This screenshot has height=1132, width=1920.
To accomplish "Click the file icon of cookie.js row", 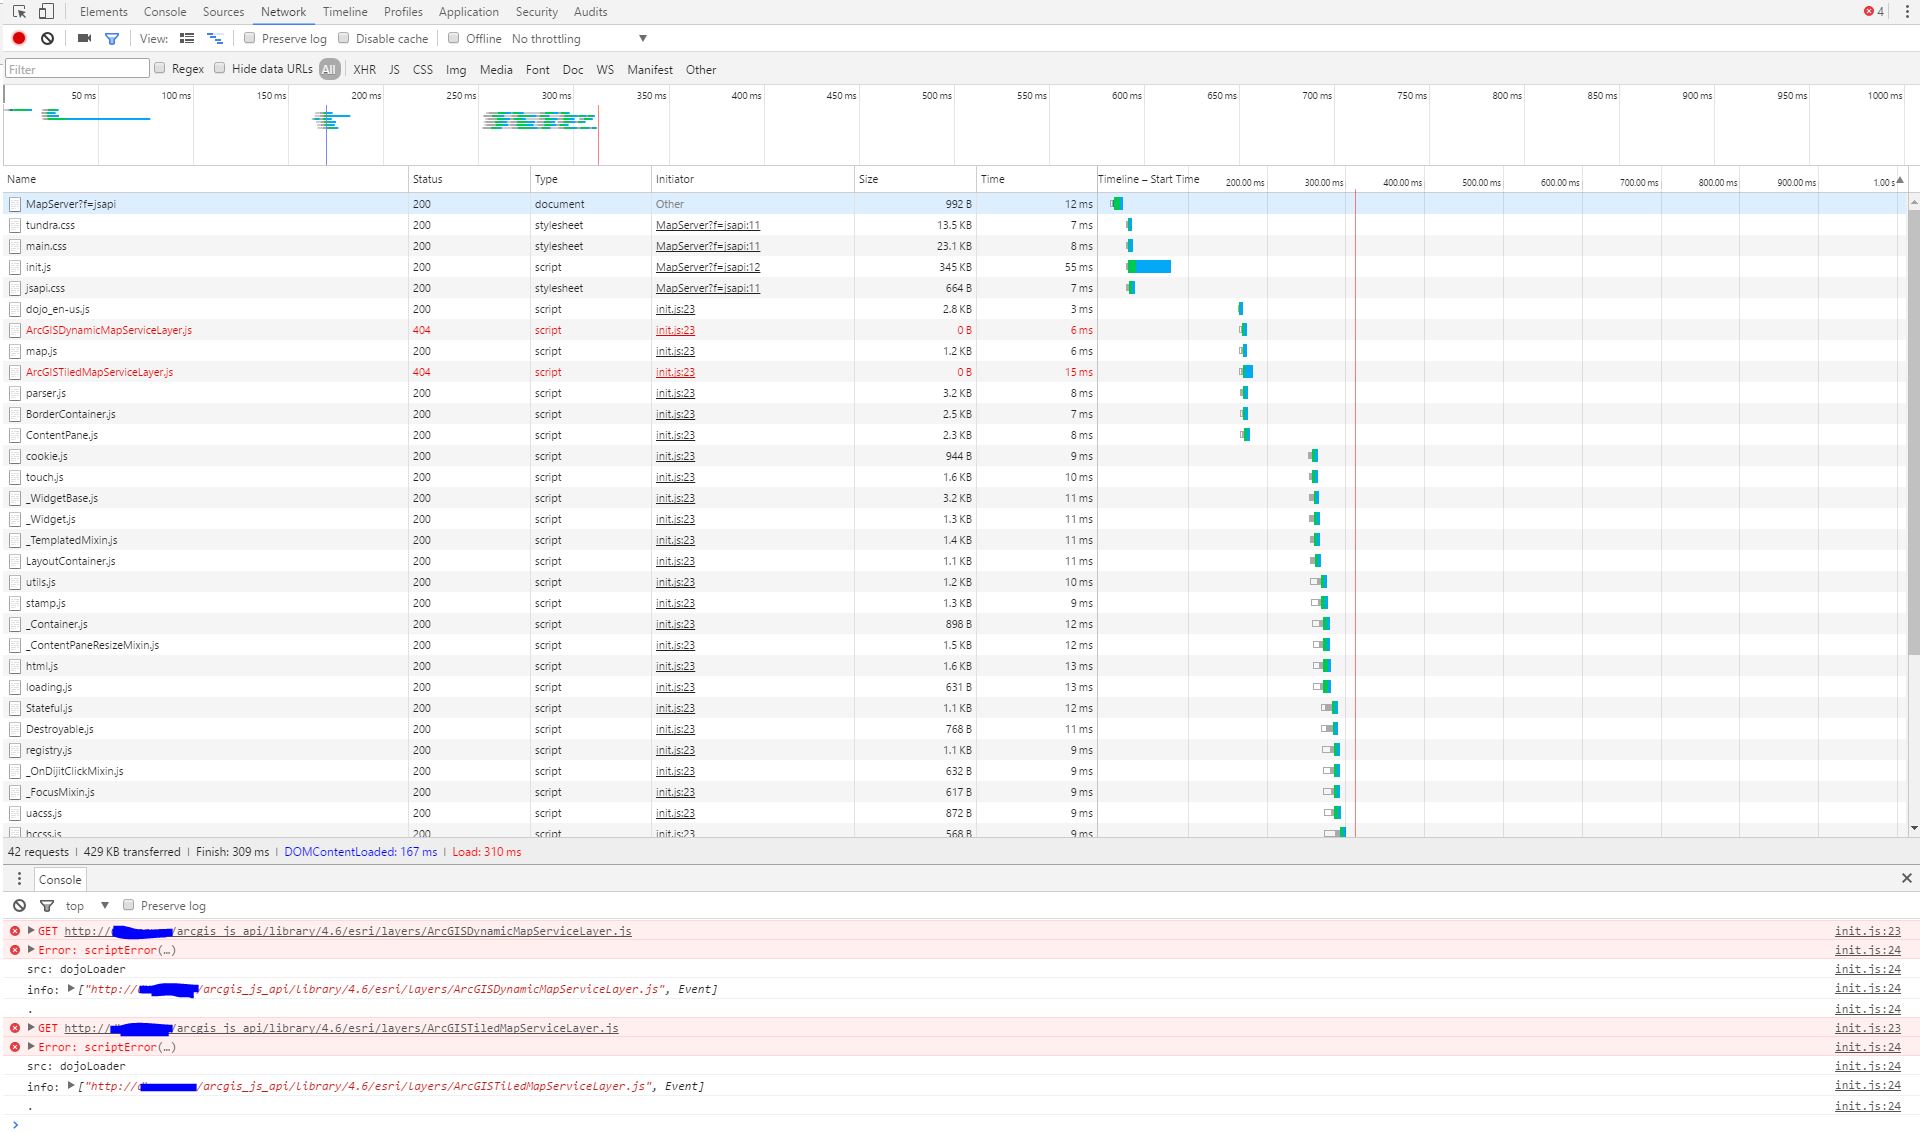I will 15,456.
